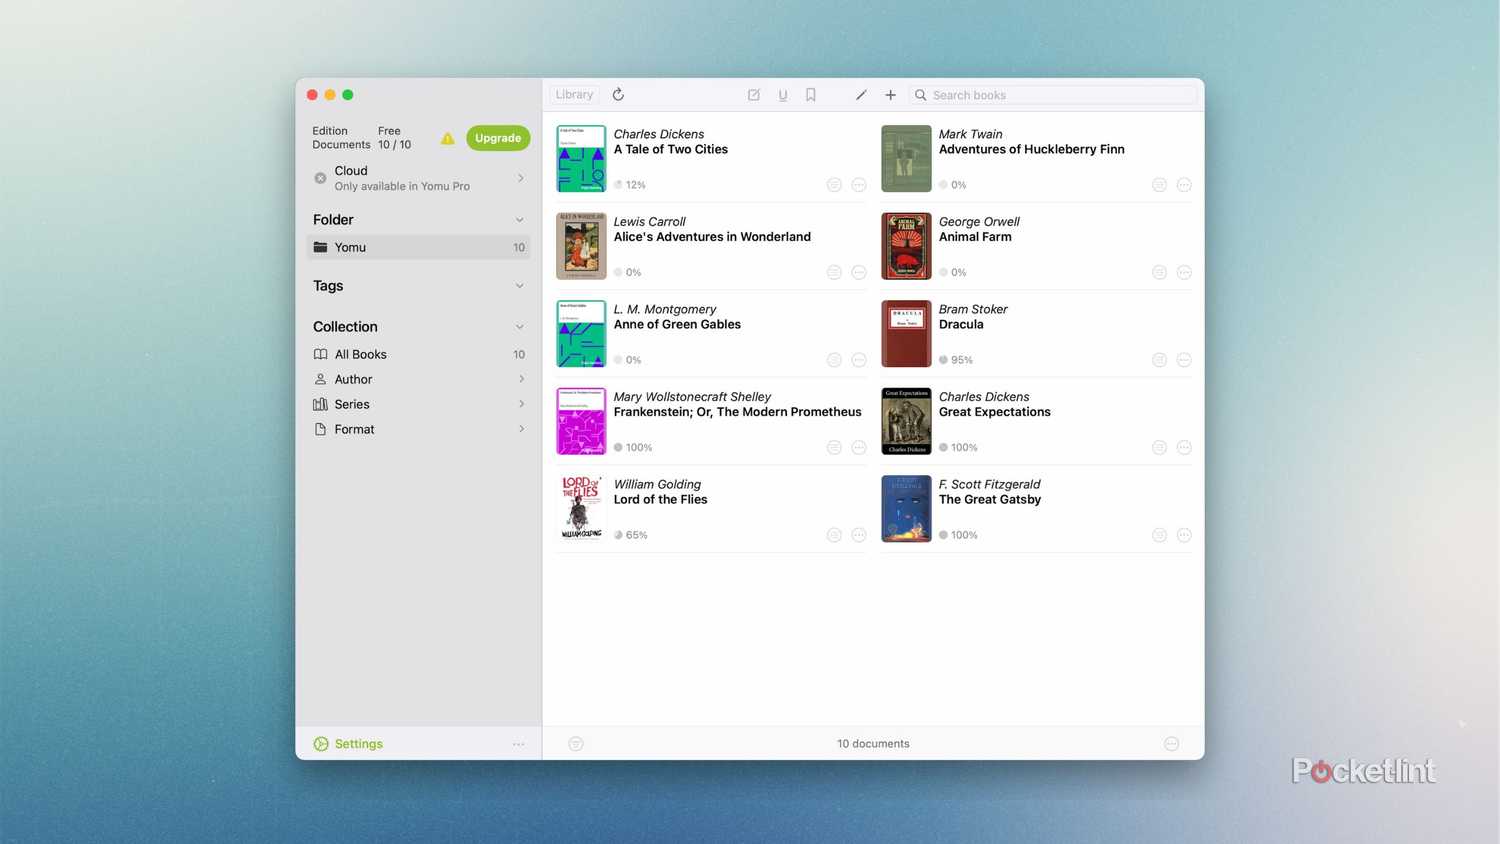Open the All Books collection

(360, 354)
